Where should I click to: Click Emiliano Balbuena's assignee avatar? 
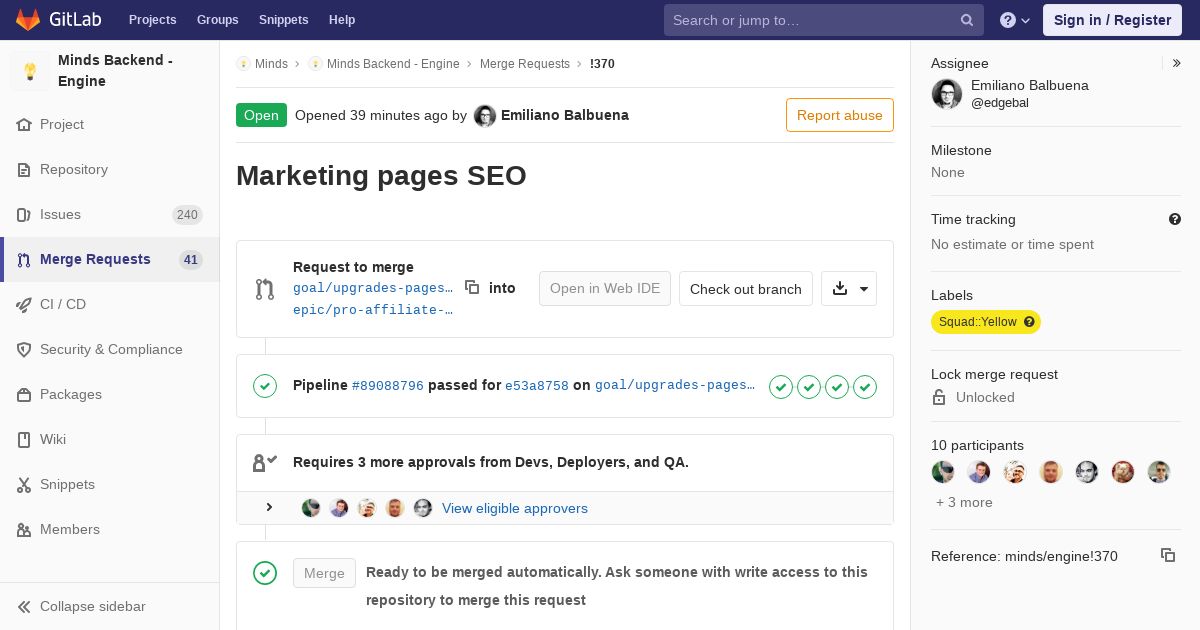point(947,94)
